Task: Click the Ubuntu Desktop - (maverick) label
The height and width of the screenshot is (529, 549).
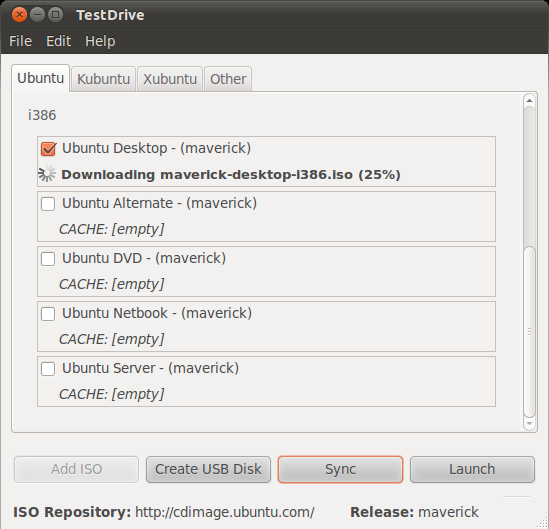Action: click(157, 148)
